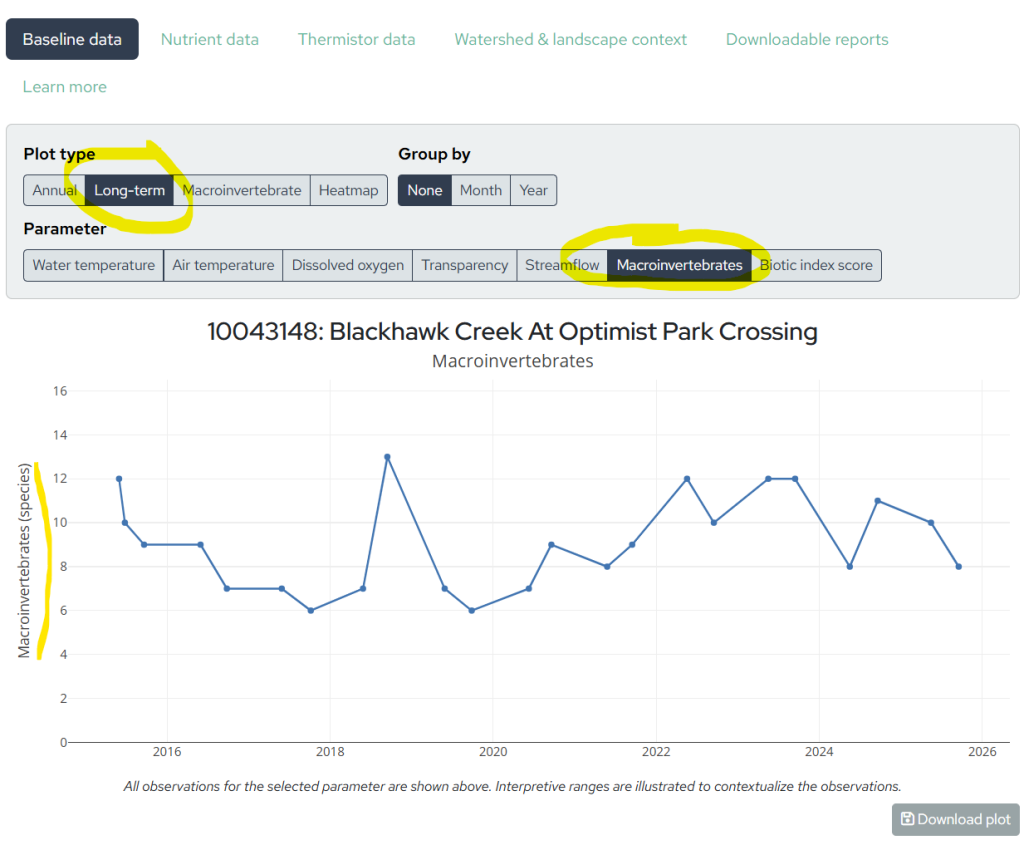Choose Long-term plot type
This screenshot has height=845, width=1024.
(x=129, y=190)
